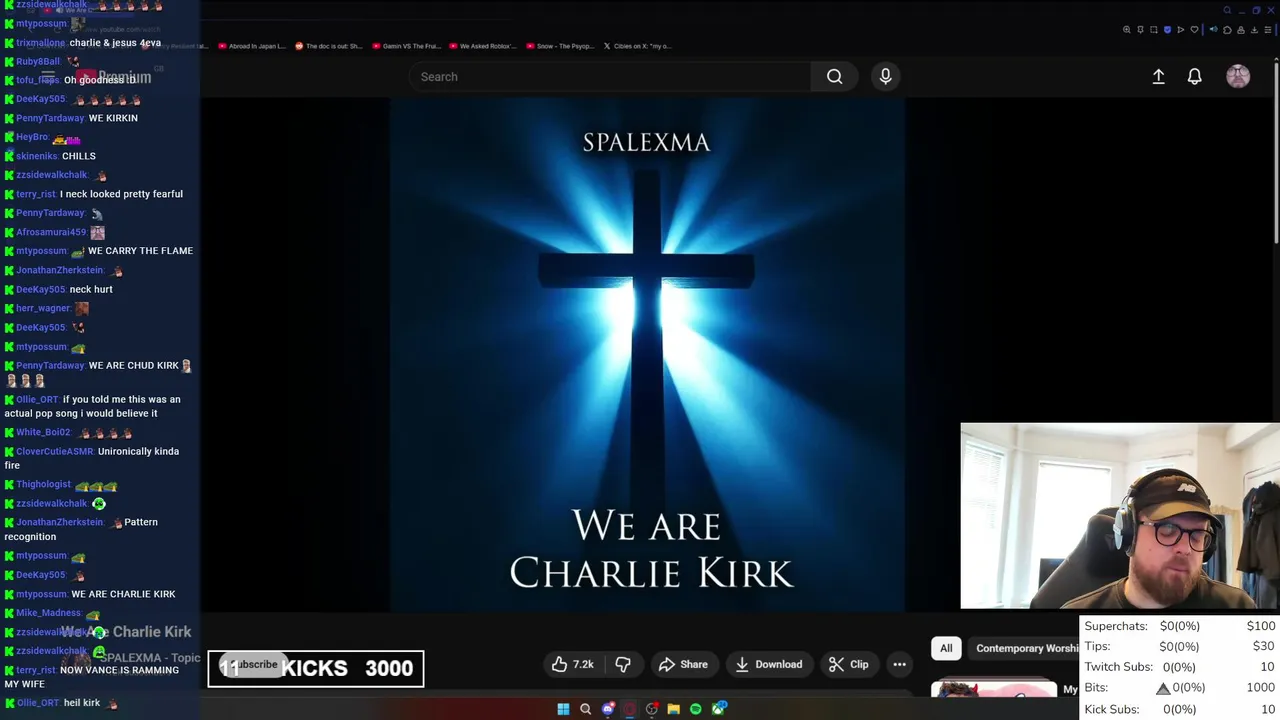
Task: Open File Explorer from taskbar
Action: coord(673,709)
